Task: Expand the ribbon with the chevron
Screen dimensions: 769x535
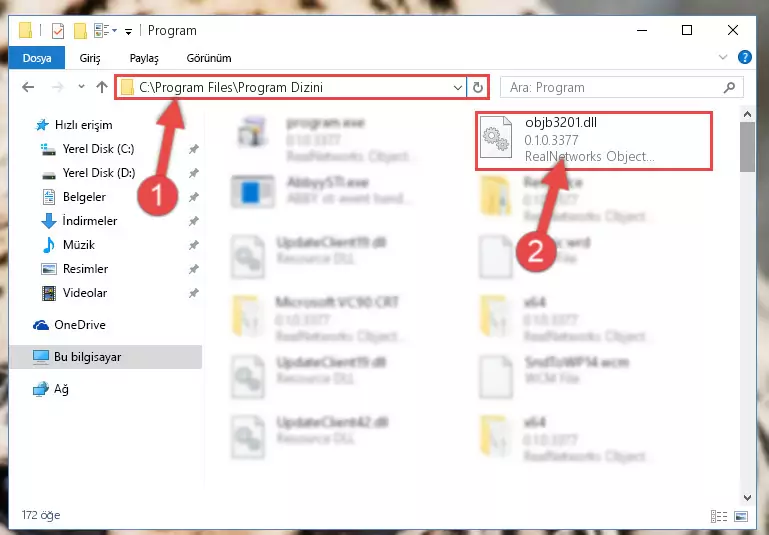Action: [x=722, y=57]
